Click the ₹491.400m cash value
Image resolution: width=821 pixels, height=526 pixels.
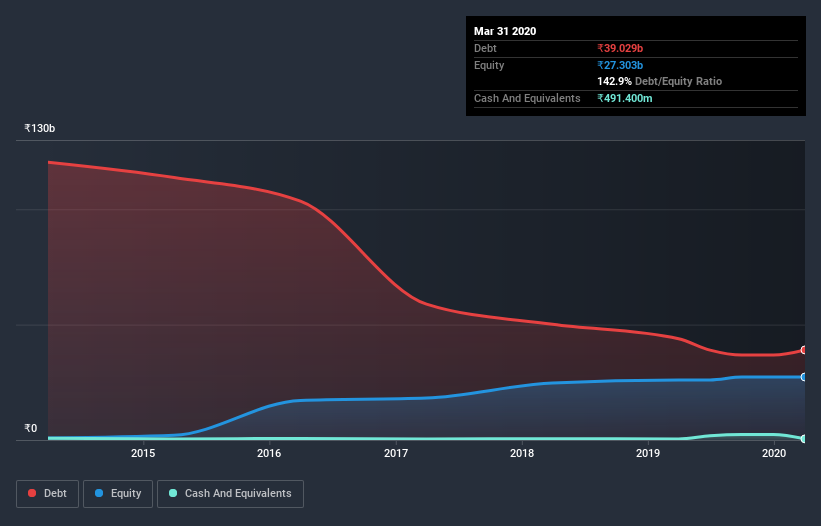(x=625, y=98)
